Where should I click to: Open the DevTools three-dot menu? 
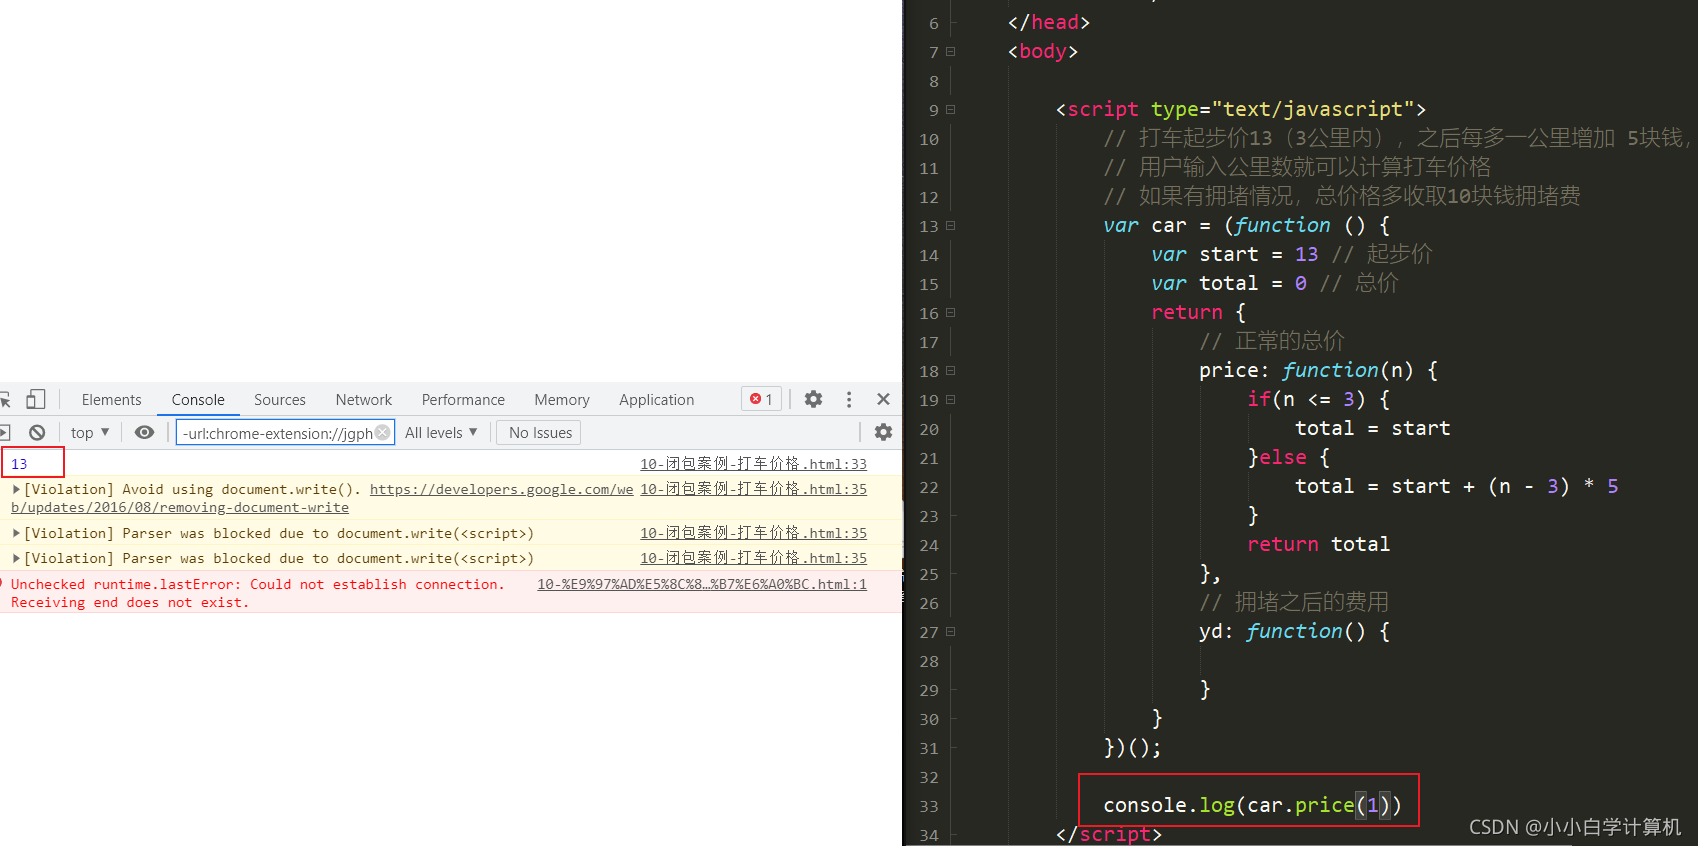click(x=849, y=399)
